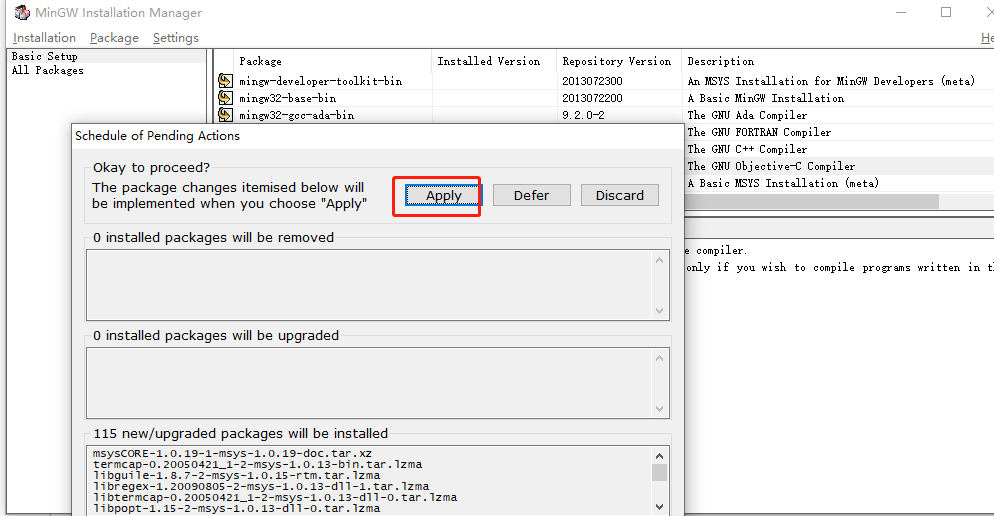
Task: Click up arrow in upgraded packages list
Action: coord(659,358)
